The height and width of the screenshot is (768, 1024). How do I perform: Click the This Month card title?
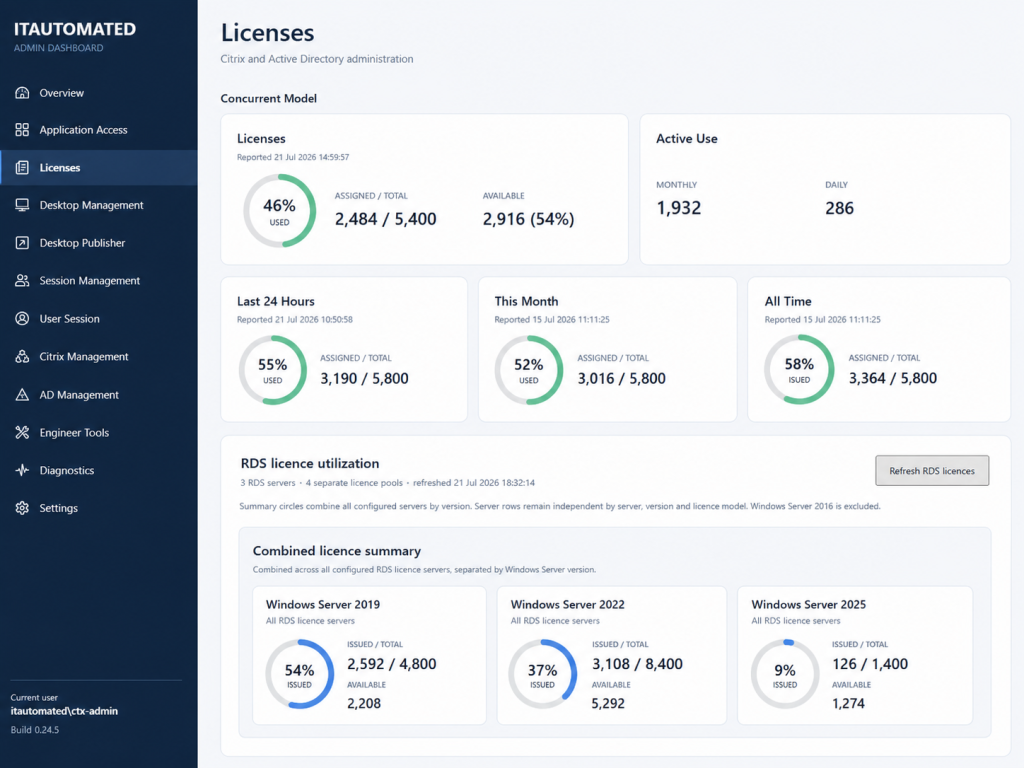tap(526, 302)
